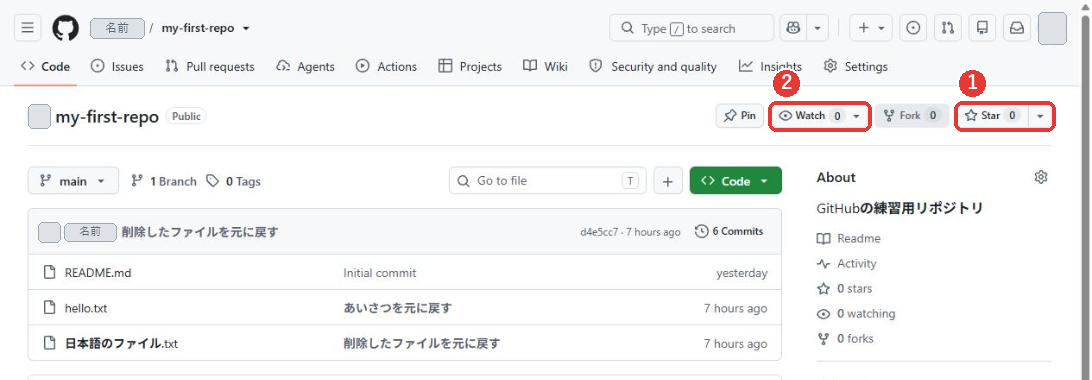1092x380 pixels.
Task: Open the 日本語のファイル.txt file
Action: [121, 343]
